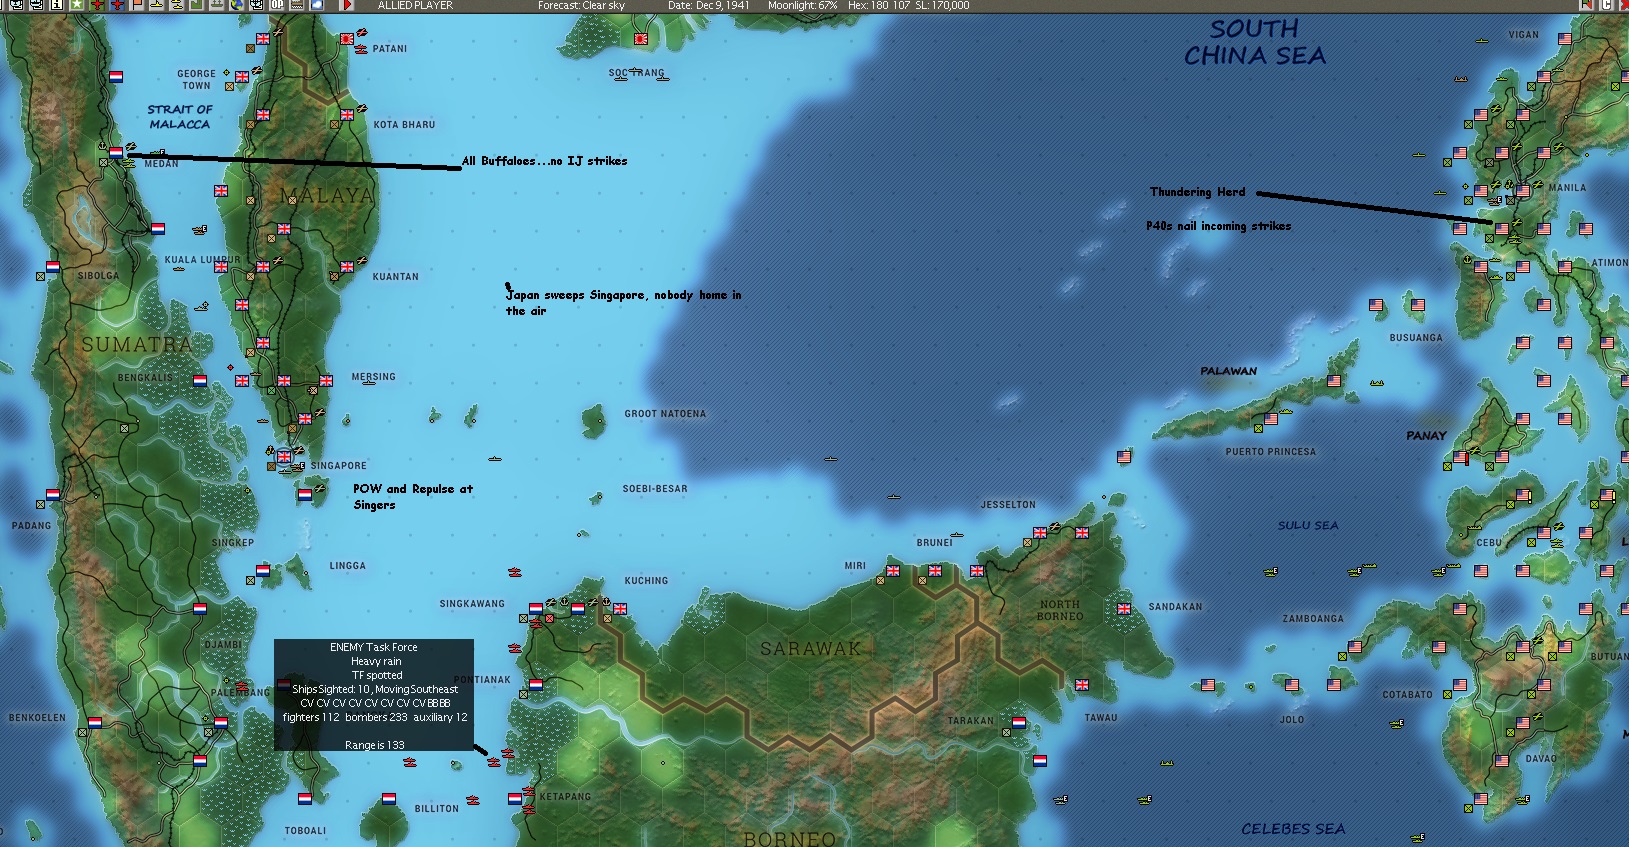This screenshot has width=1629, height=847.
Task: Click the "All Buffaloes...no IJ strikes" note
Action: point(545,161)
